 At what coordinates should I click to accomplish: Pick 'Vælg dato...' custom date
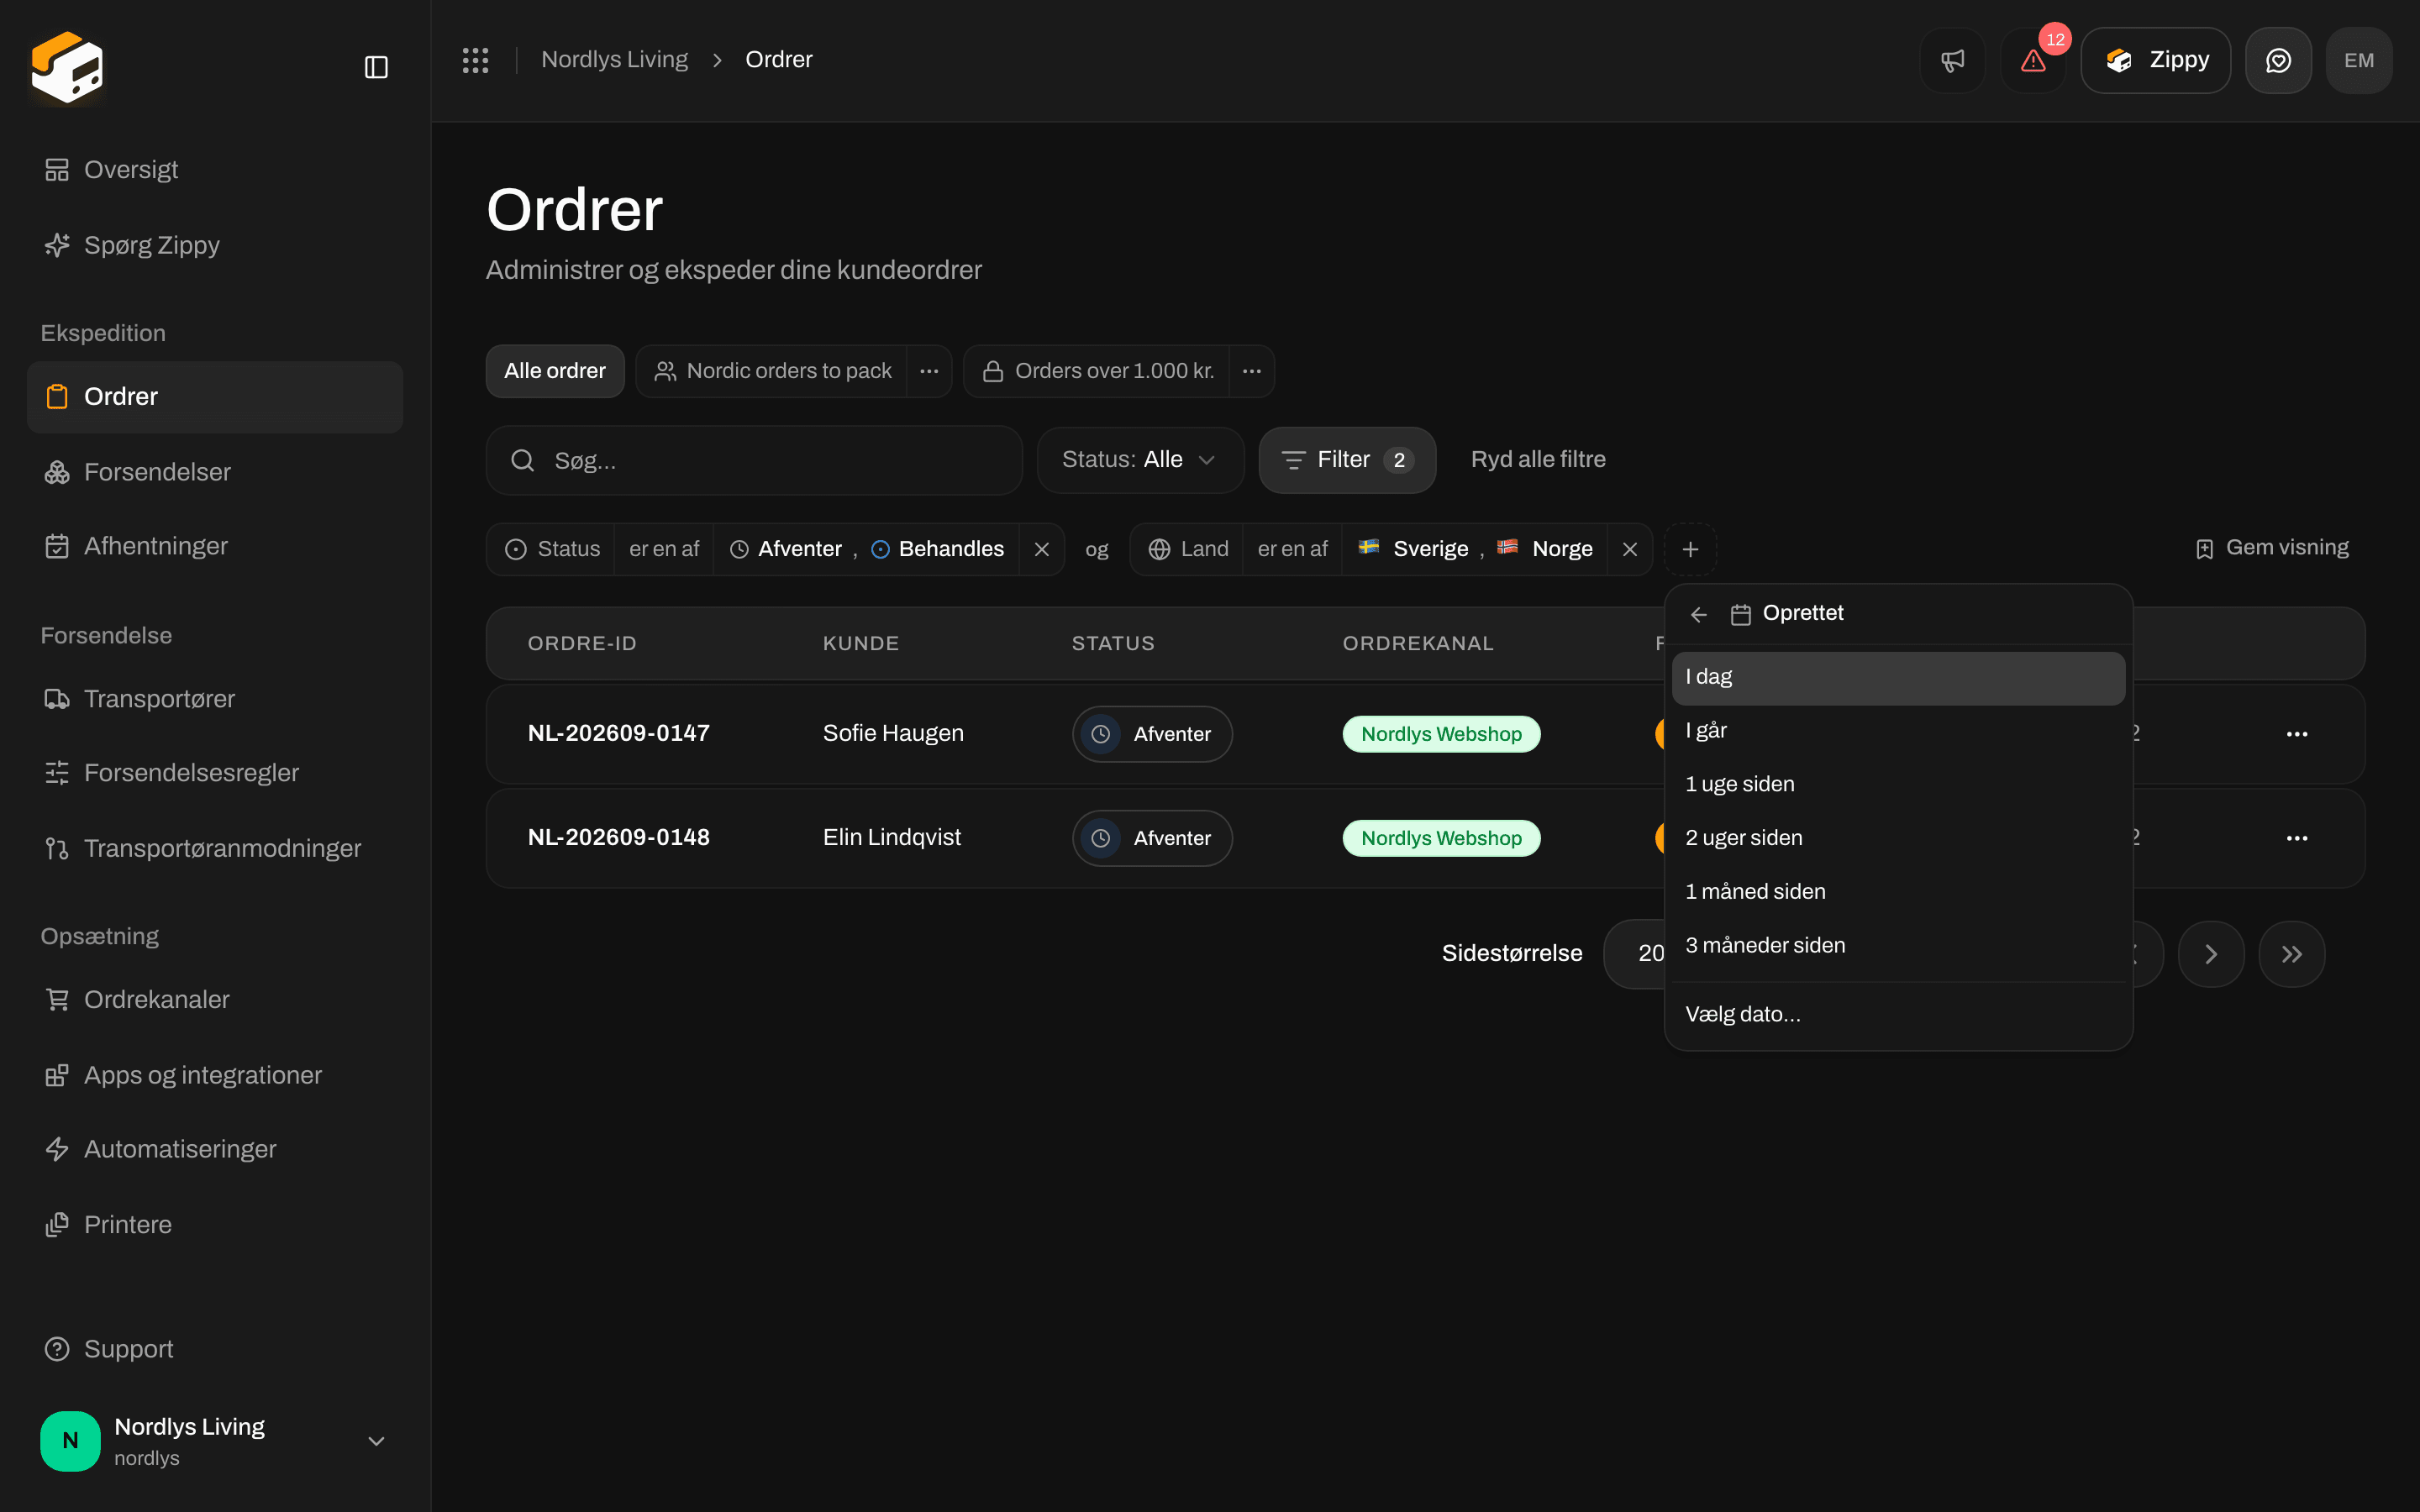coord(1898,1014)
